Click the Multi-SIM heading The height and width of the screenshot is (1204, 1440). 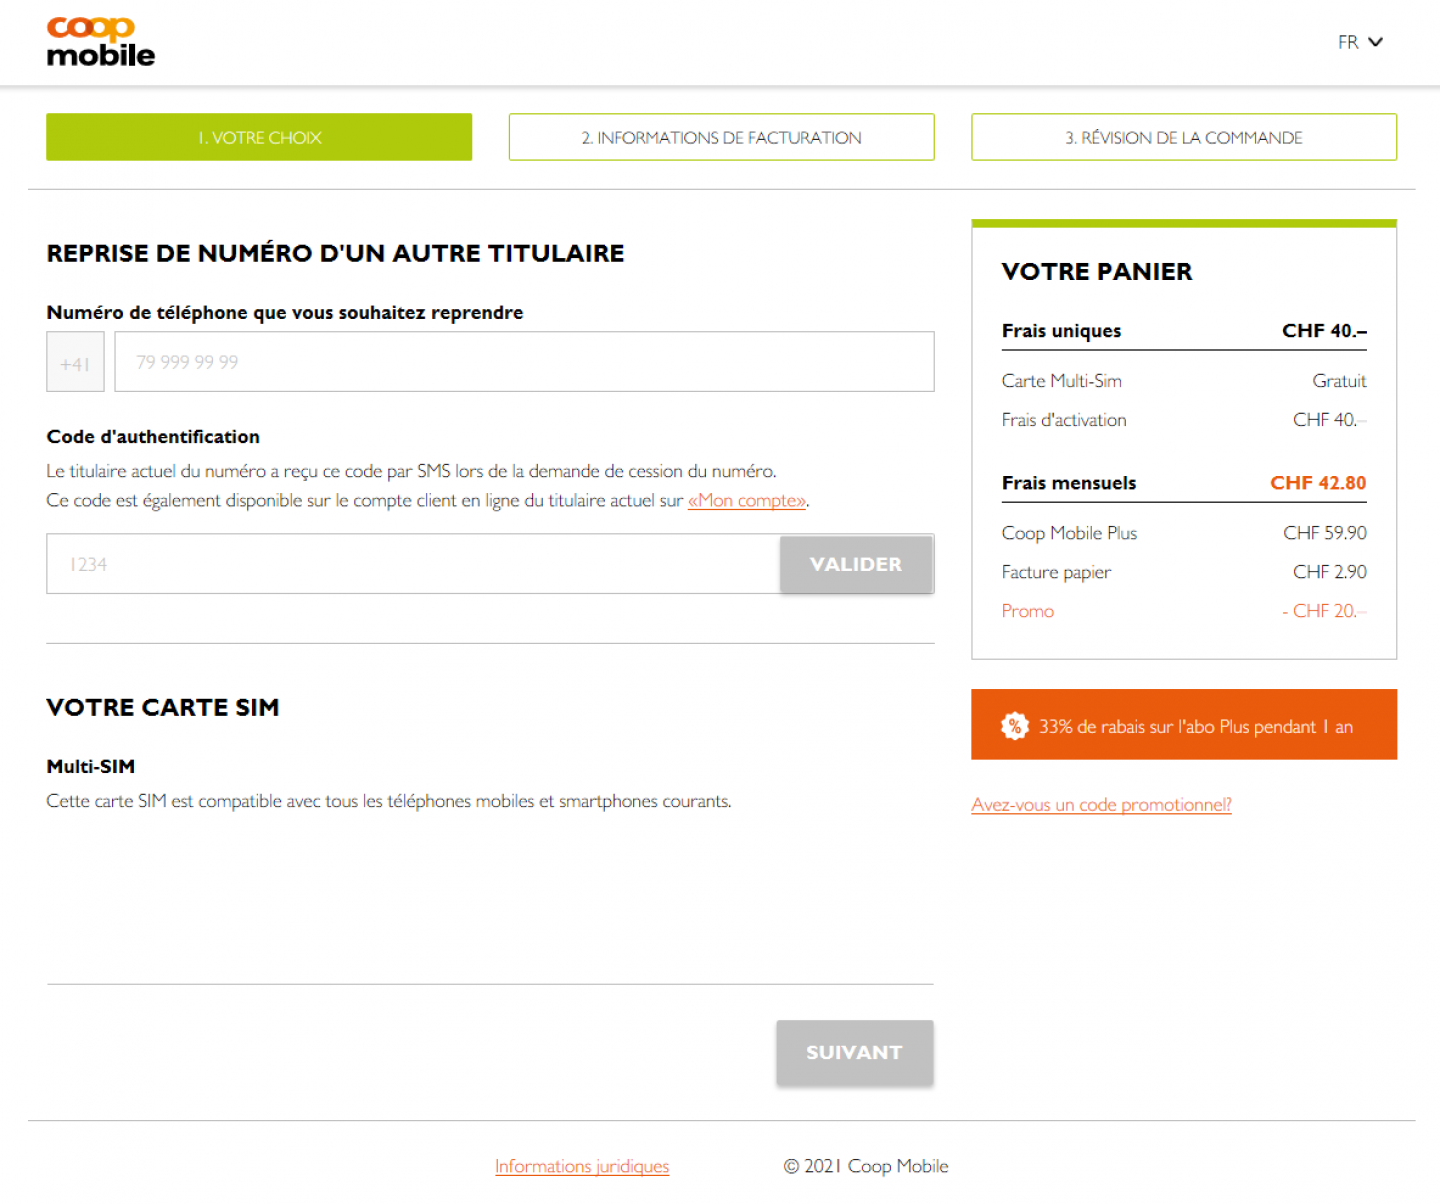point(91,766)
